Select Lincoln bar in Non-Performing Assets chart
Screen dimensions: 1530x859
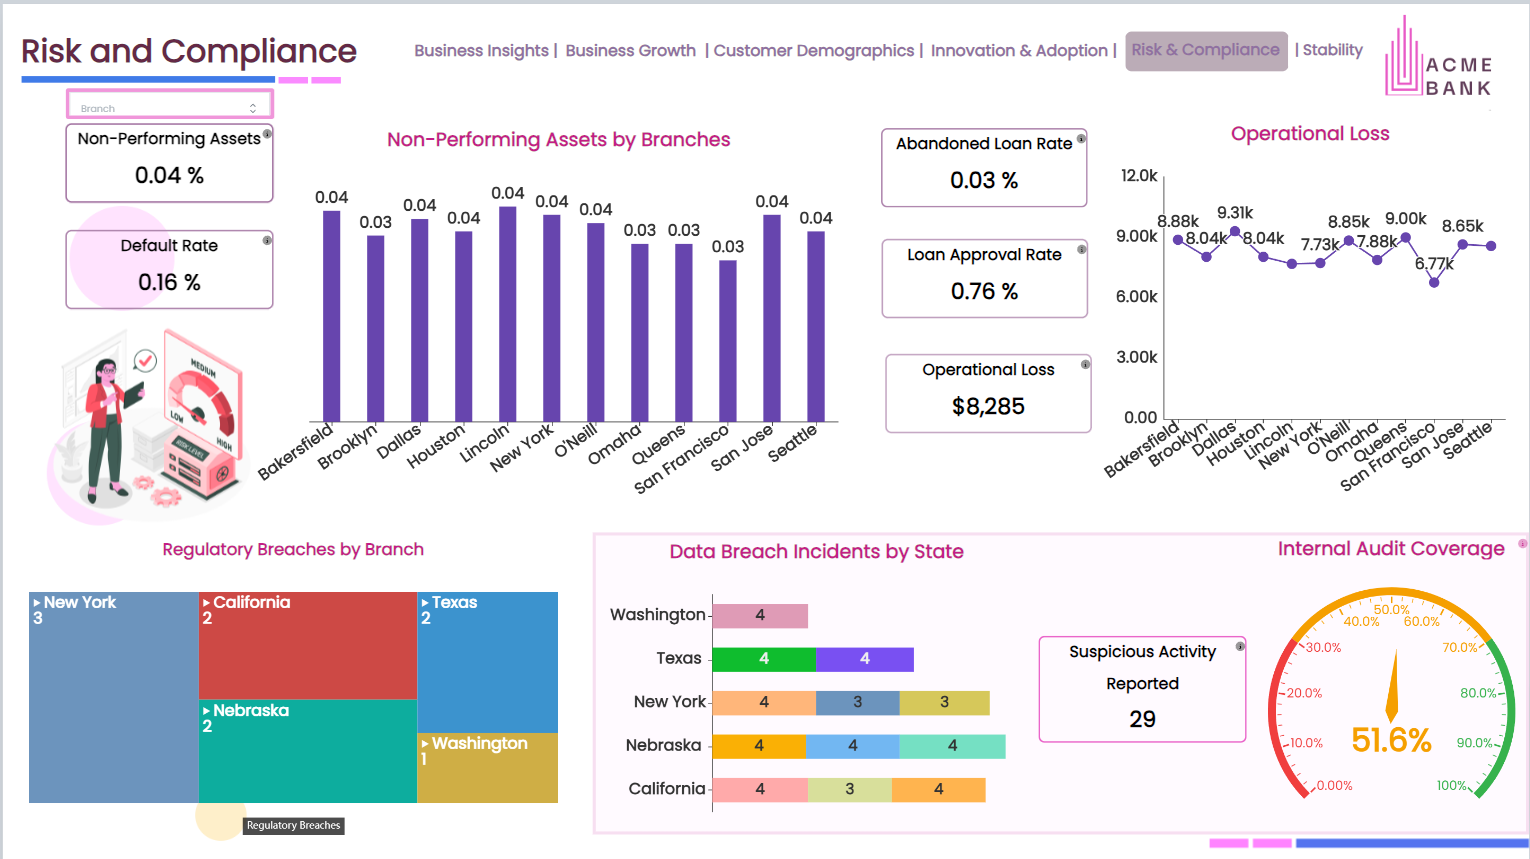tap(508, 314)
